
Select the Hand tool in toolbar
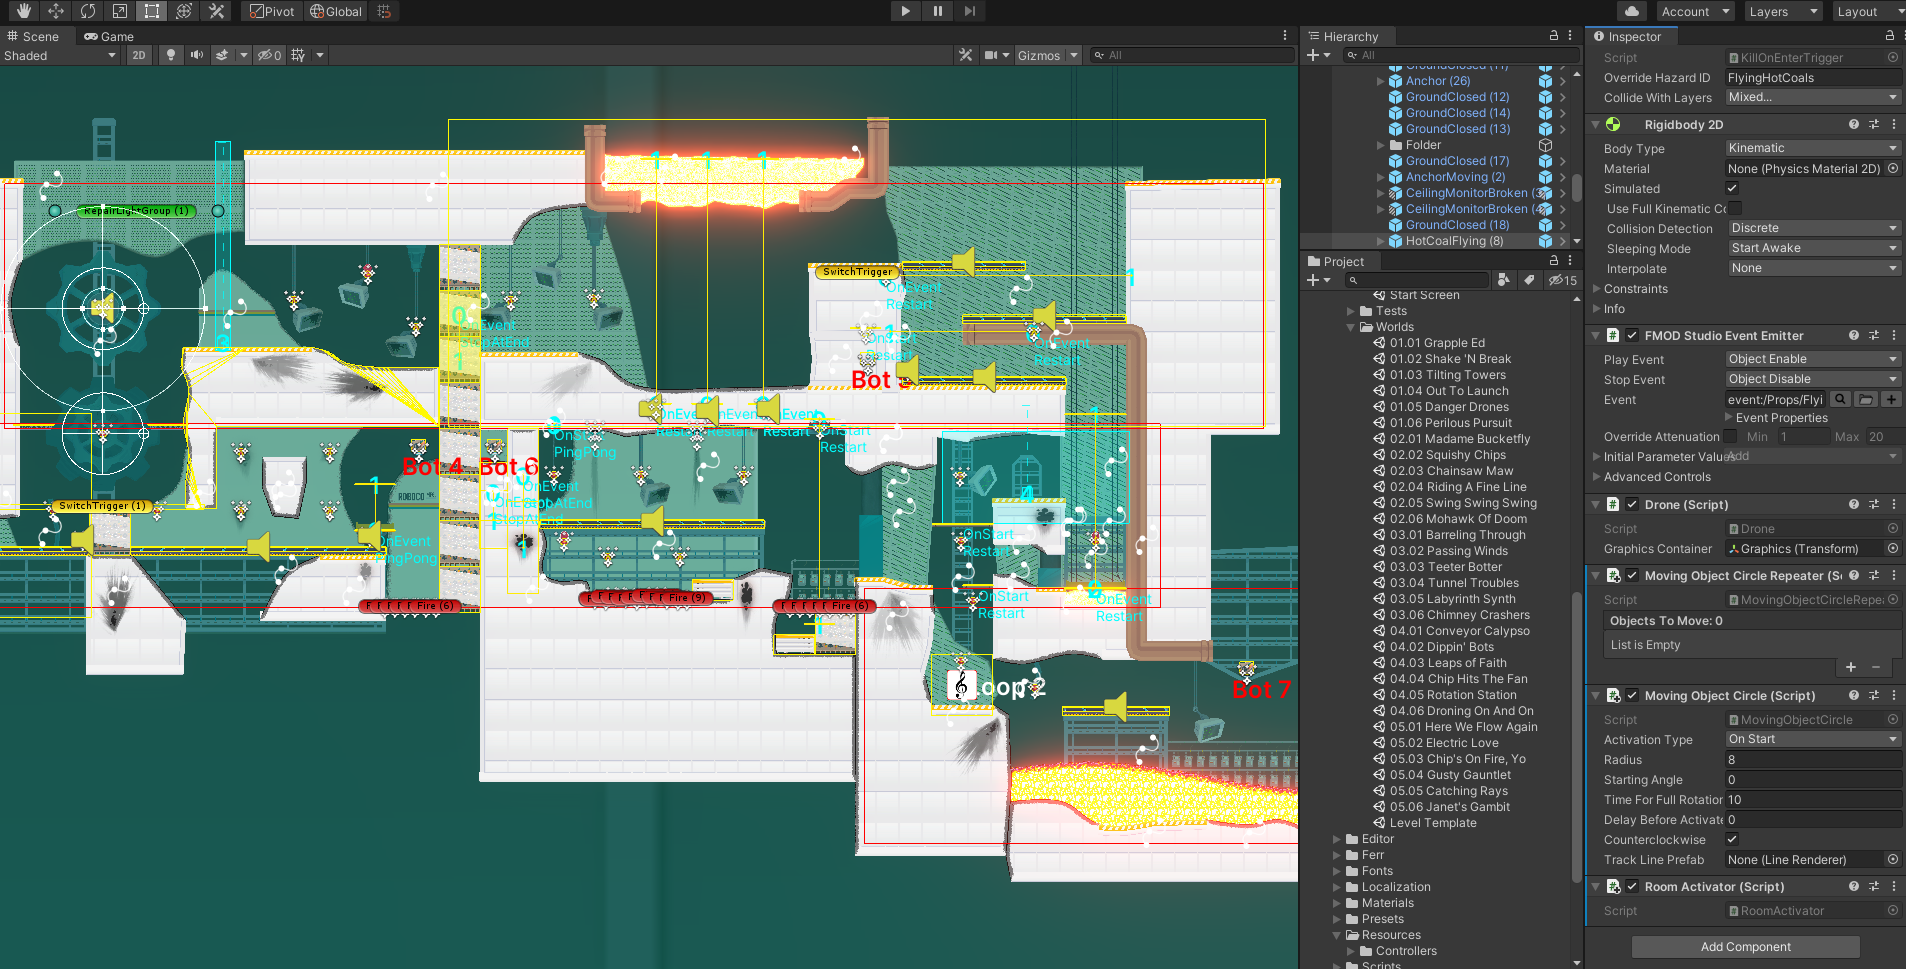coord(24,11)
